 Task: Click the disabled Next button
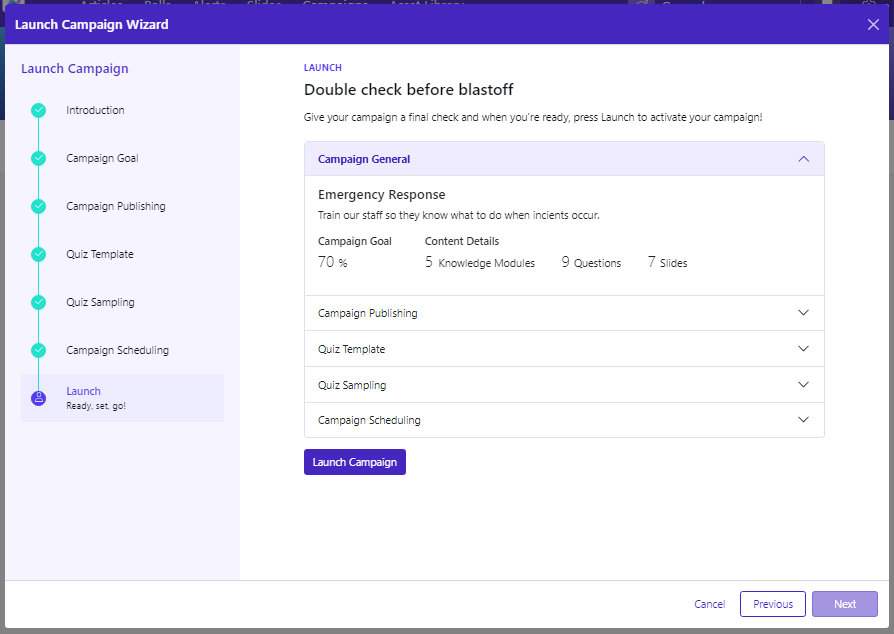(x=844, y=604)
